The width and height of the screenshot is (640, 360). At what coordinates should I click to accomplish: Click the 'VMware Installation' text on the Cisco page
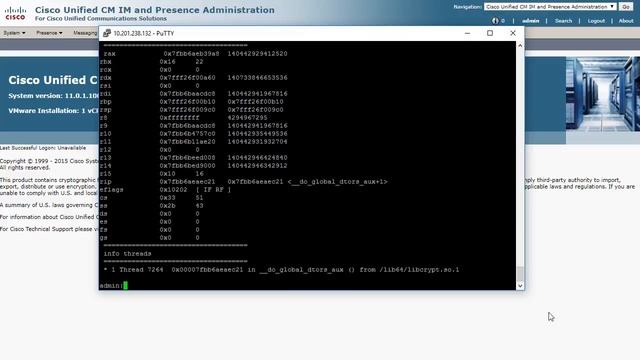pos(53,111)
